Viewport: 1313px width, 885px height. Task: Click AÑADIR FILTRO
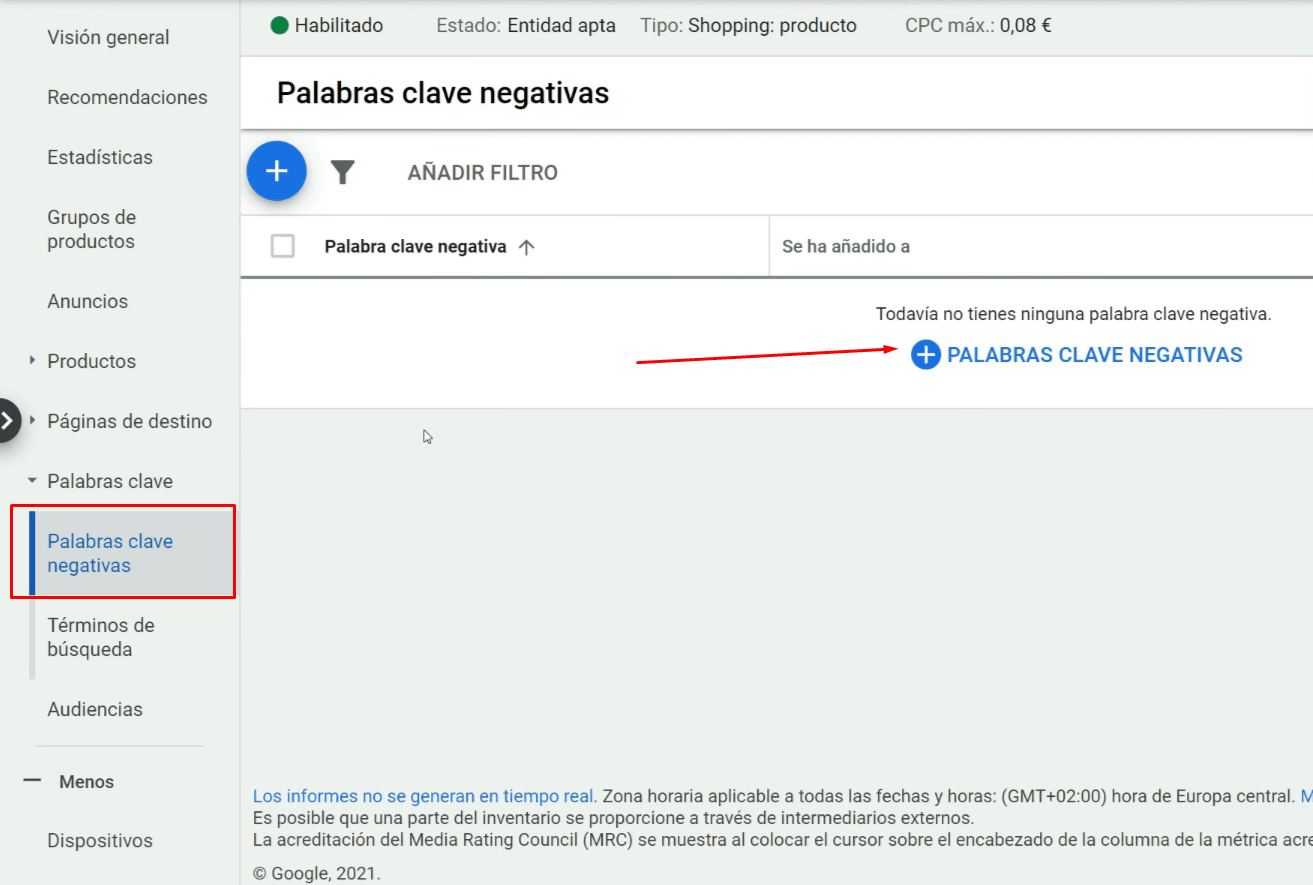[x=482, y=173]
